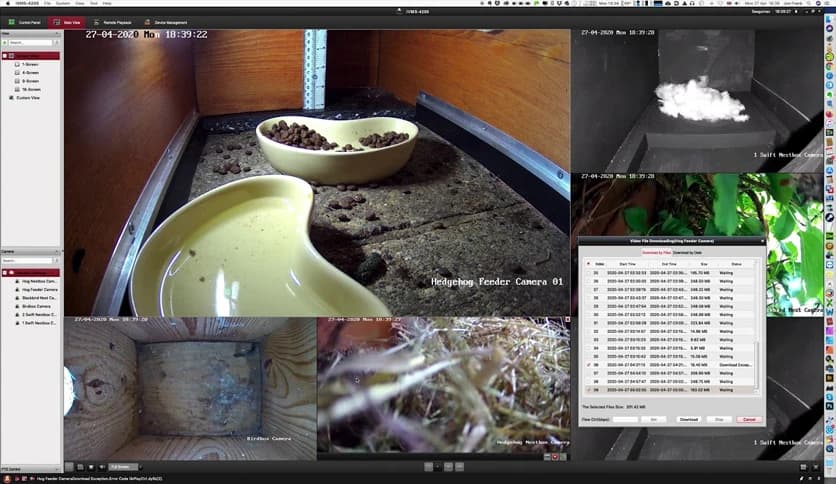This screenshot has width=836, height=484.
Task: Select Blackbird Nest Camera in list
Action: pyautogui.click(x=36, y=298)
